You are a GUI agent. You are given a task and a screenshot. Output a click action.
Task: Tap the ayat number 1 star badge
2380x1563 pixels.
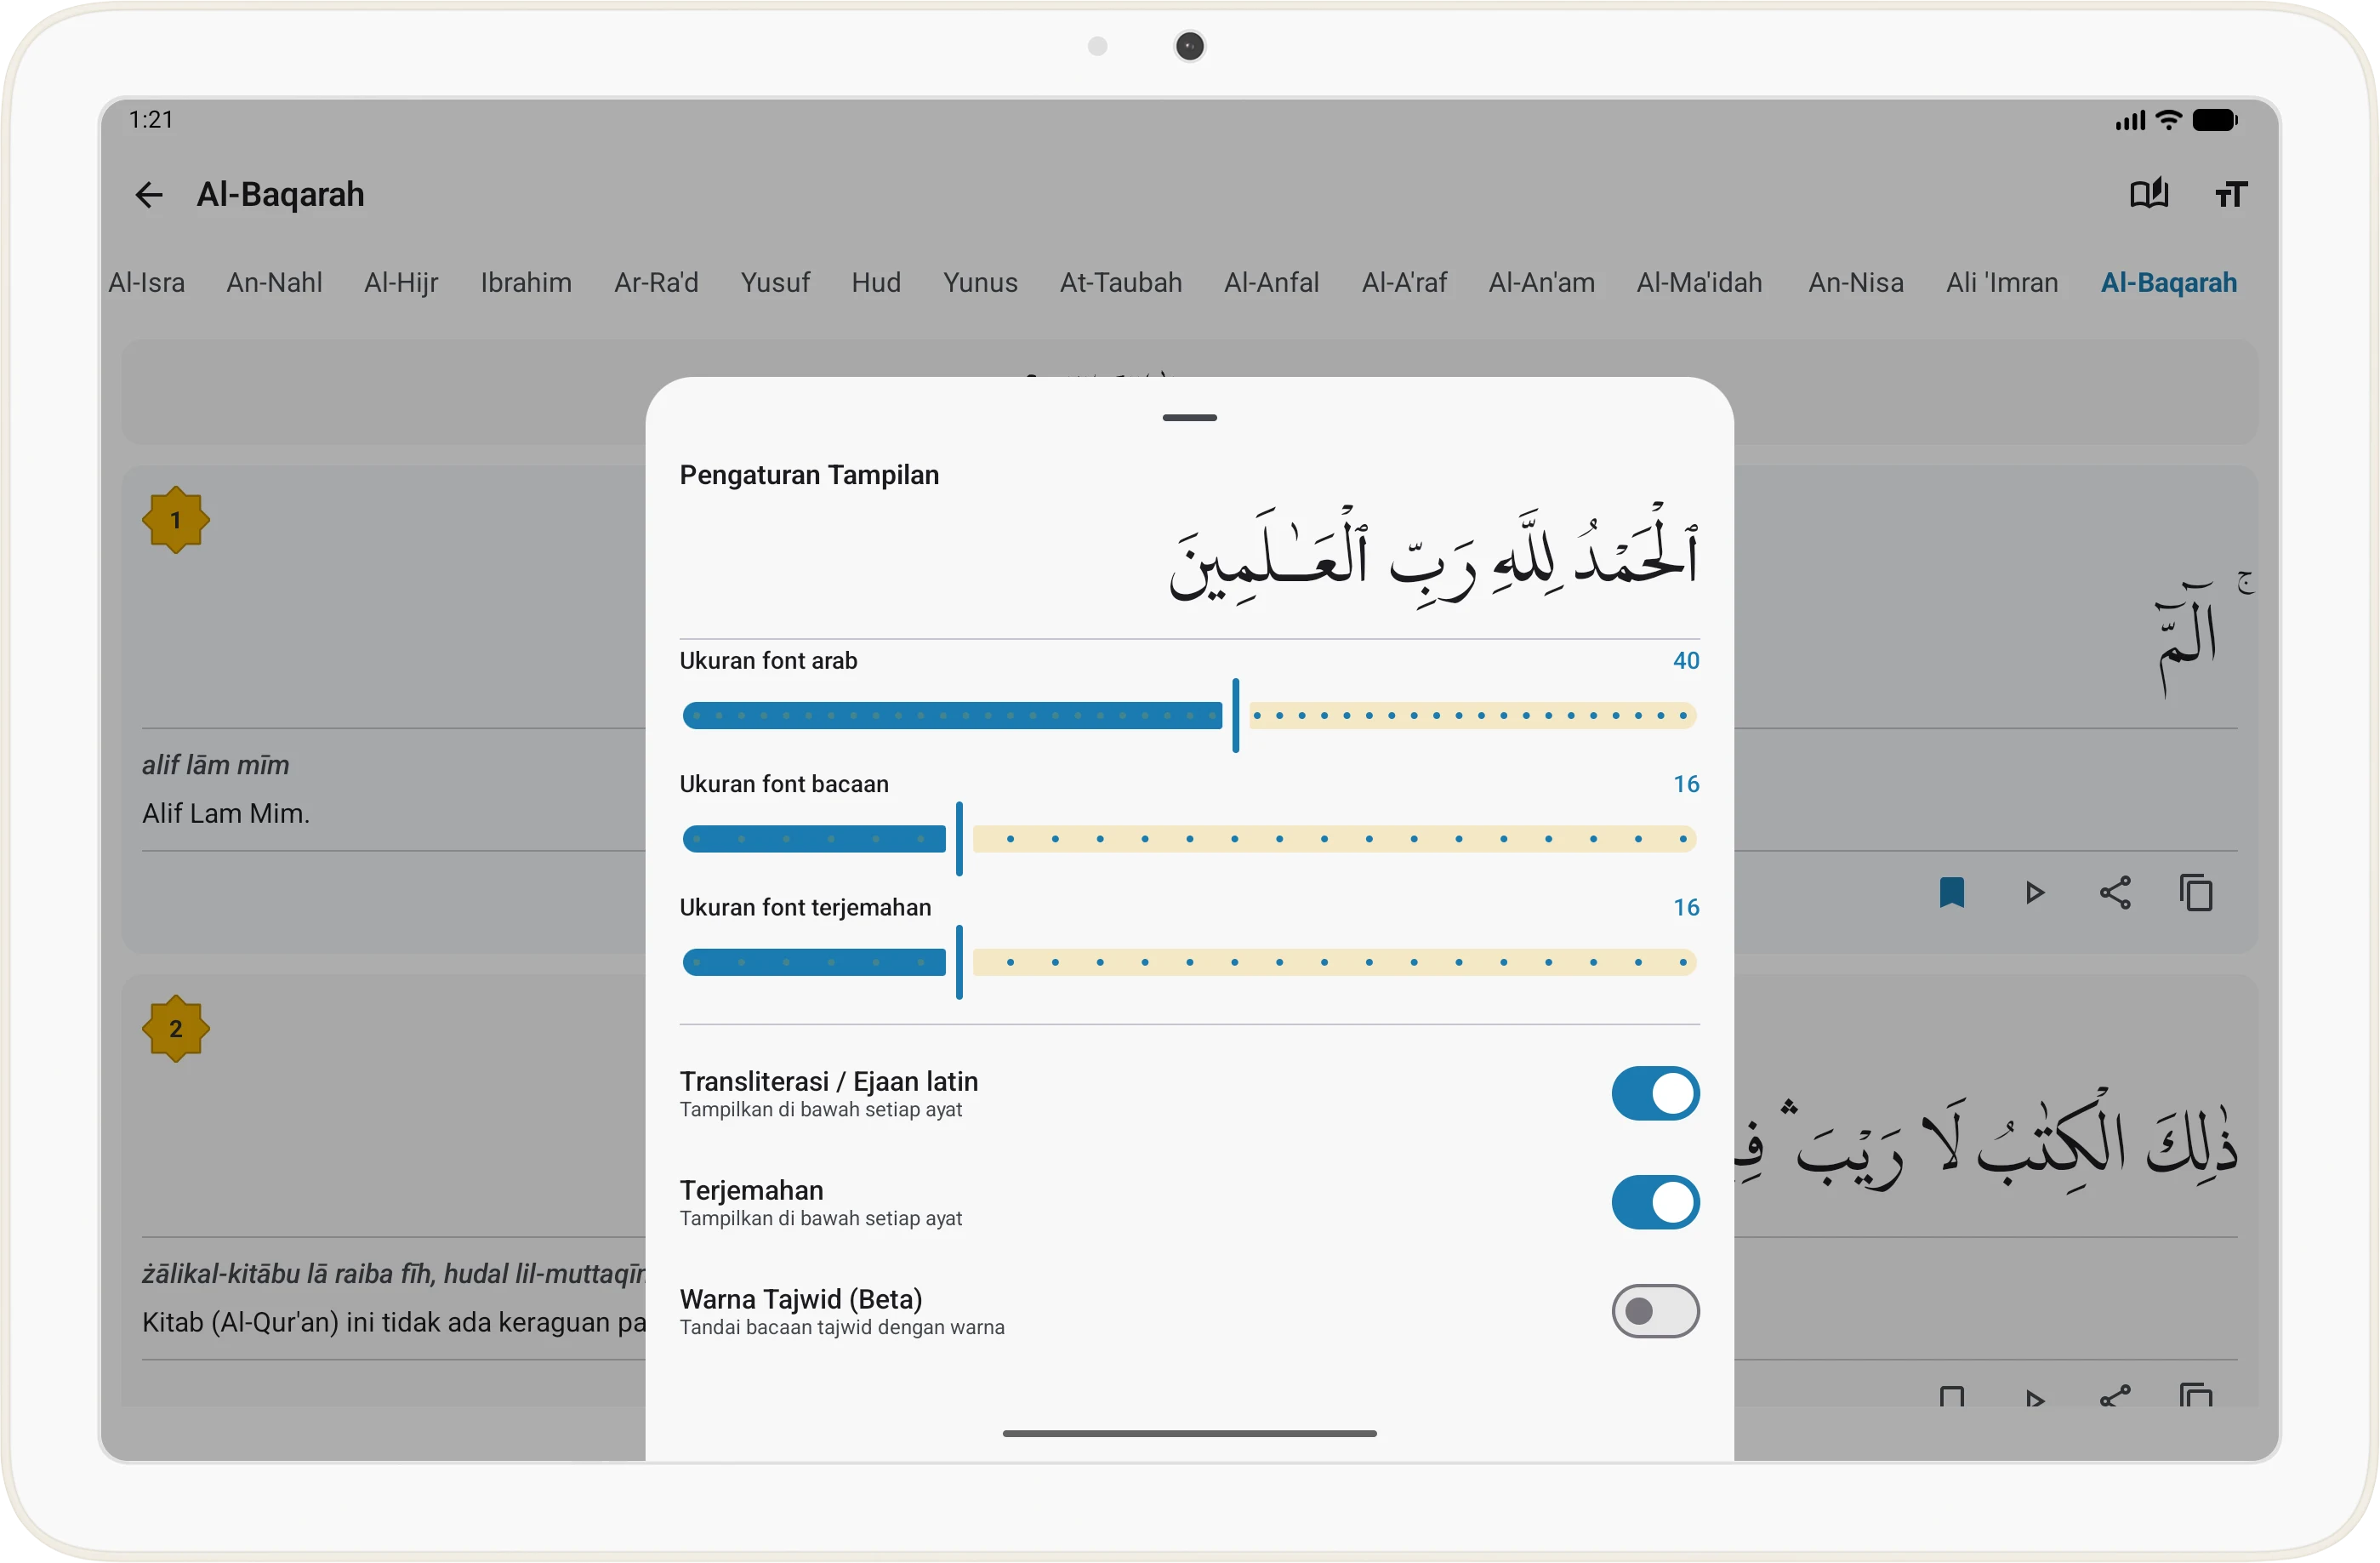(x=176, y=520)
